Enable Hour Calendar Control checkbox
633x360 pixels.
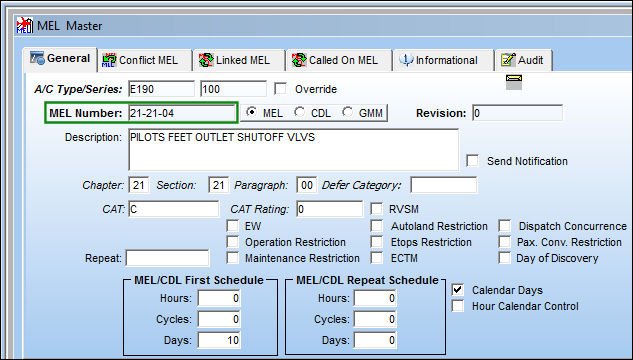tap(458, 306)
